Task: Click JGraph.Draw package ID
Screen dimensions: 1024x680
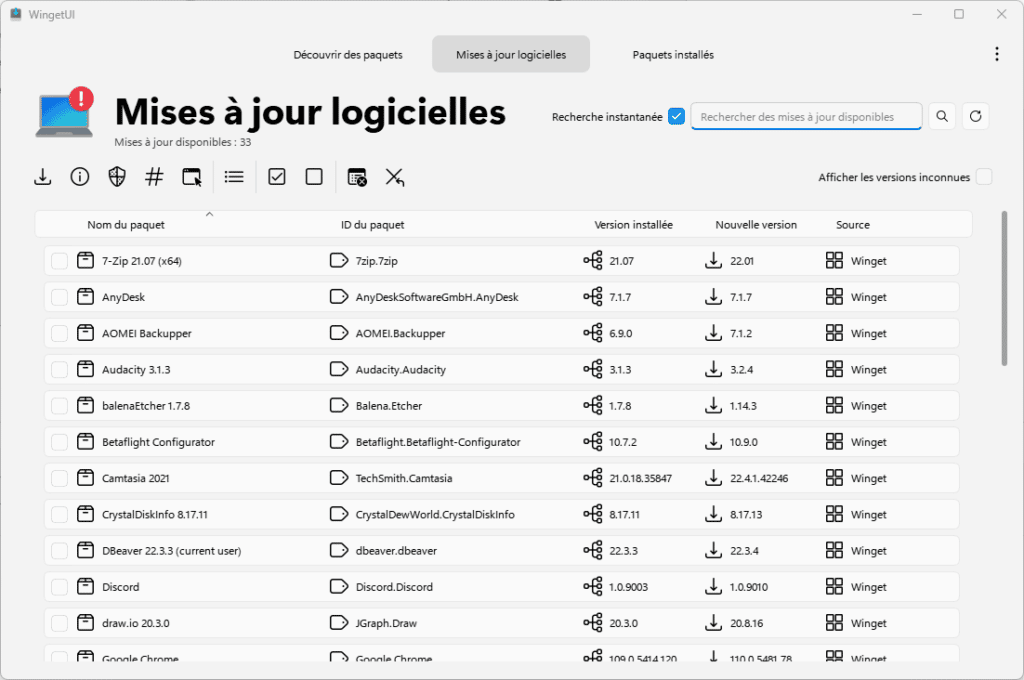Action: [x=386, y=623]
